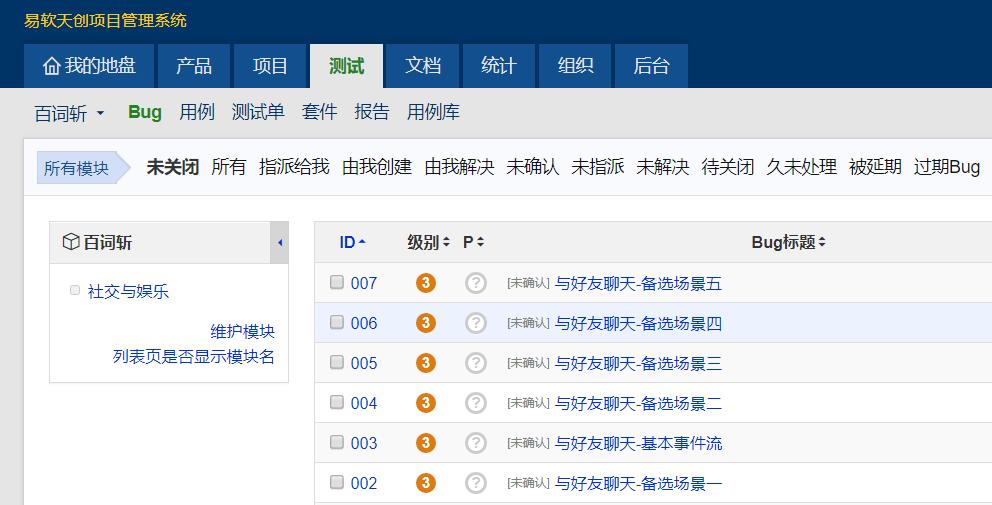This screenshot has width=992, height=505.
Task: Filter by 过期Bug
Action: point(947,167)
